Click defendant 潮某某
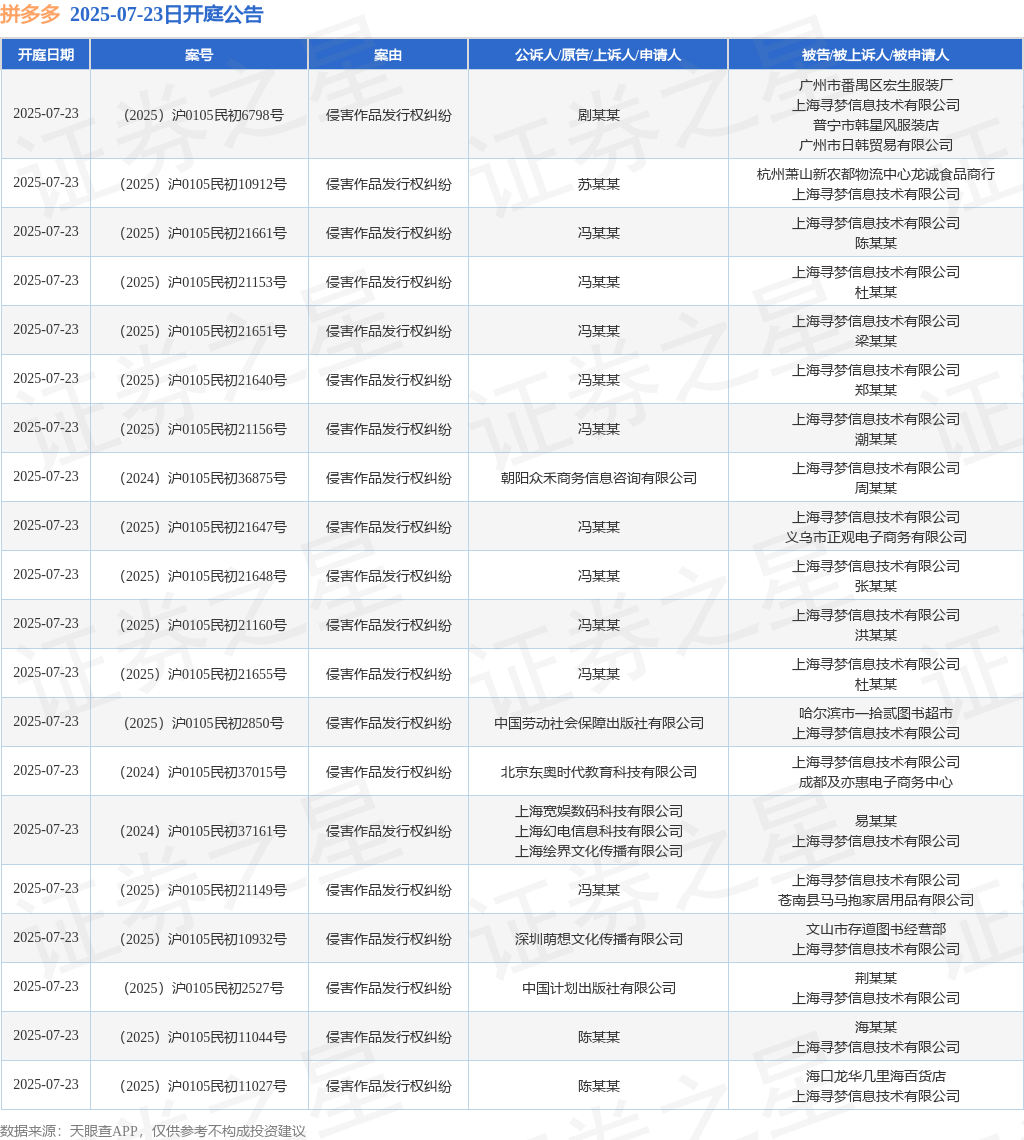The height and width of the screenshot is (1140, 1024). [x=876, y=439]
